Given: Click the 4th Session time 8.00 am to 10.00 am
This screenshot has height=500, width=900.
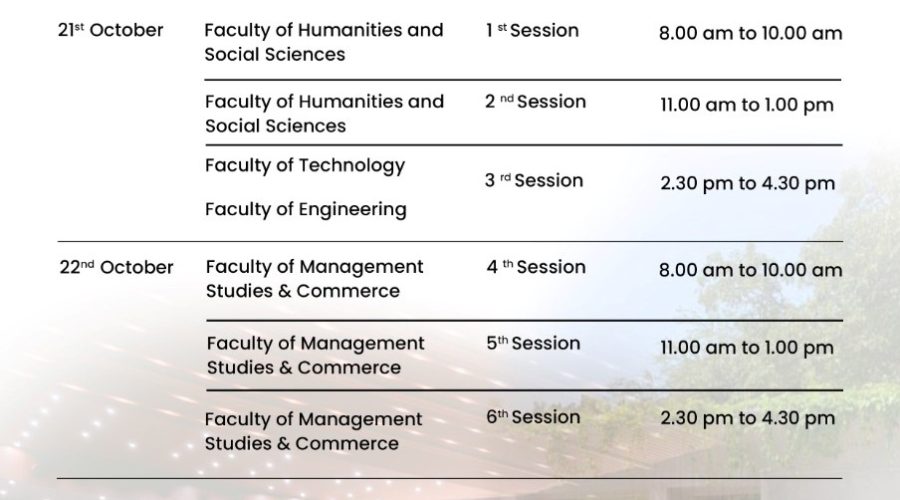Looking at the screenshot, I should pos(750,270).
